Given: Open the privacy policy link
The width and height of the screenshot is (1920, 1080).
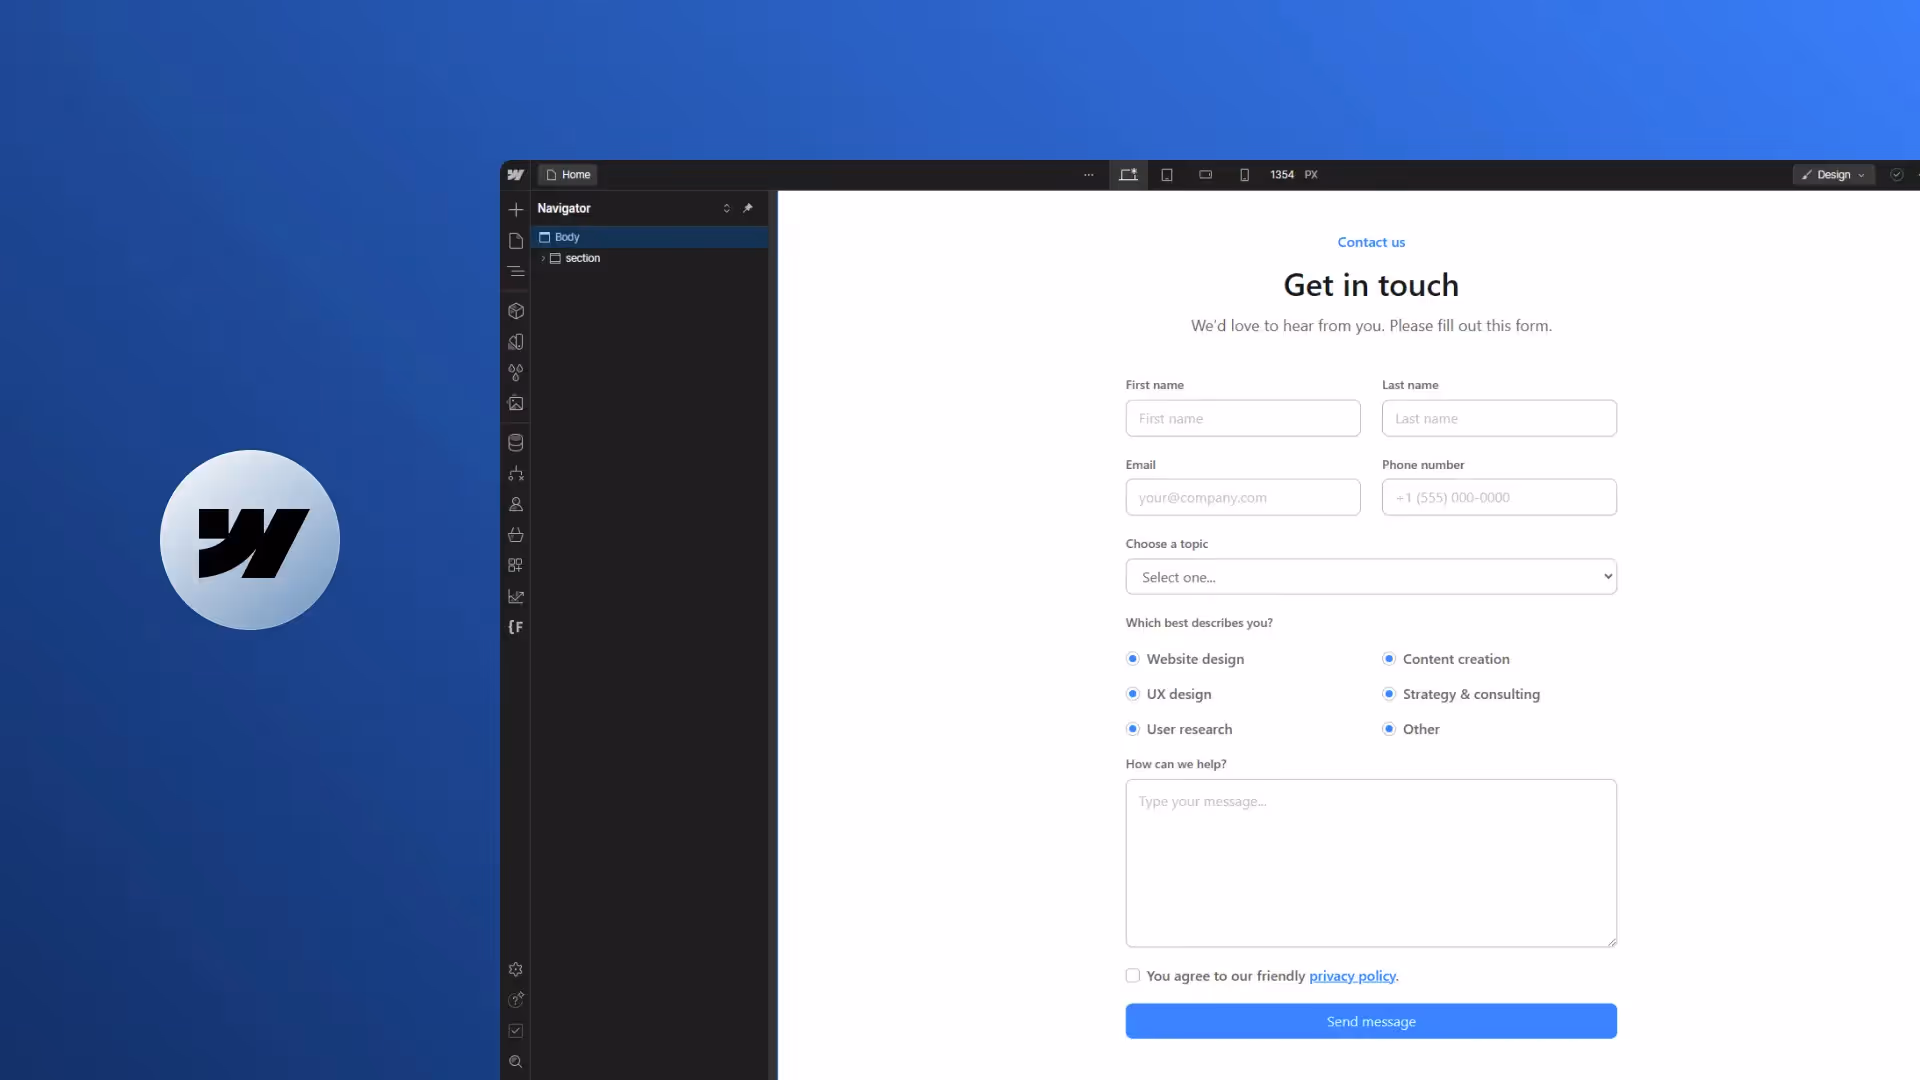Looking at the screenshot, I should [1352, 976].
